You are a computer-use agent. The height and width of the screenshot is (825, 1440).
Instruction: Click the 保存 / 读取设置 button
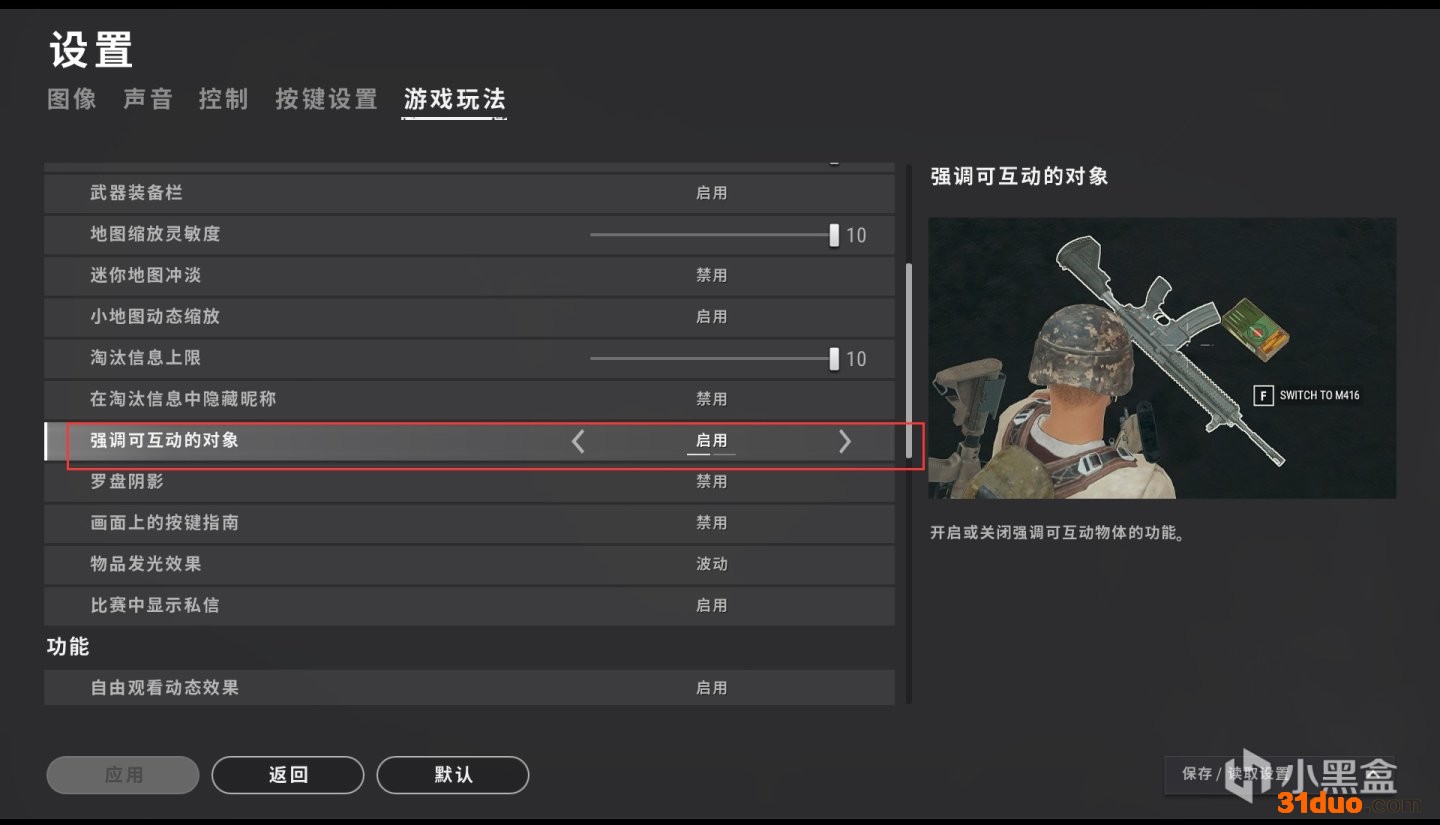1236,774
